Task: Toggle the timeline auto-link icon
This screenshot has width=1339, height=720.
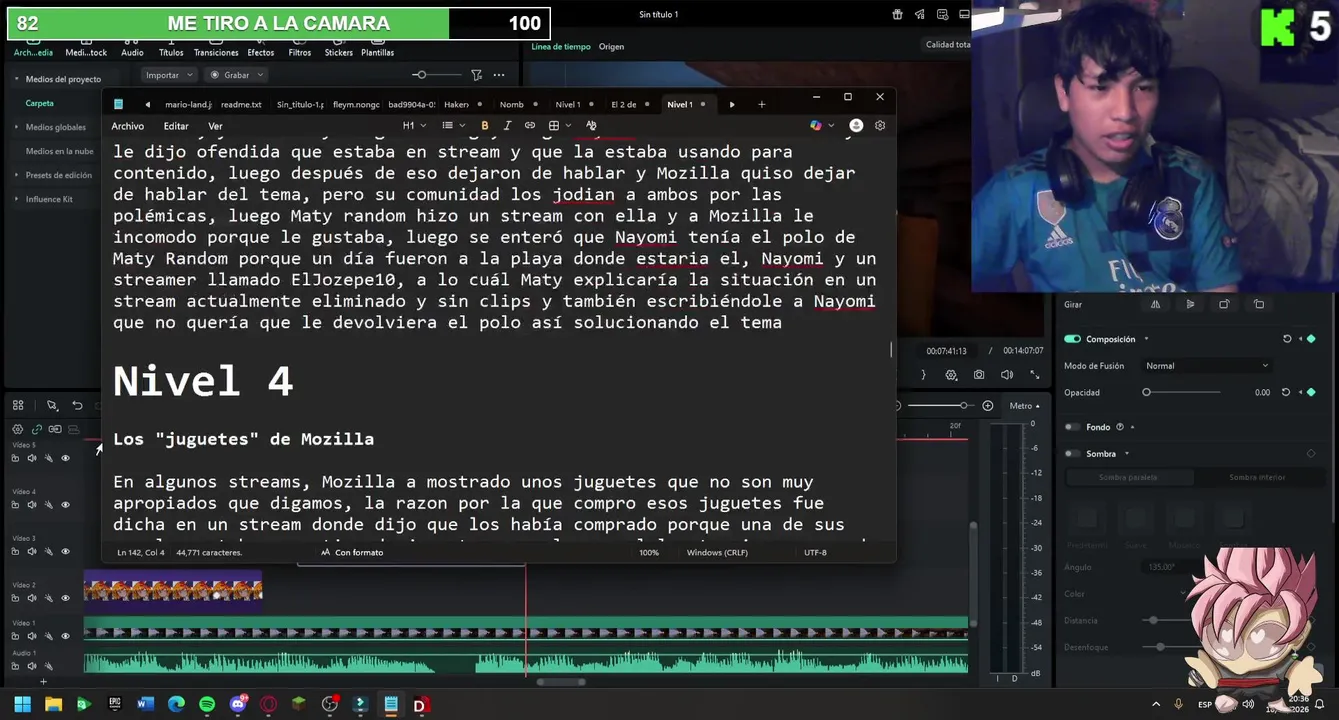Action: pyautogui.click(x=37, y=429)
